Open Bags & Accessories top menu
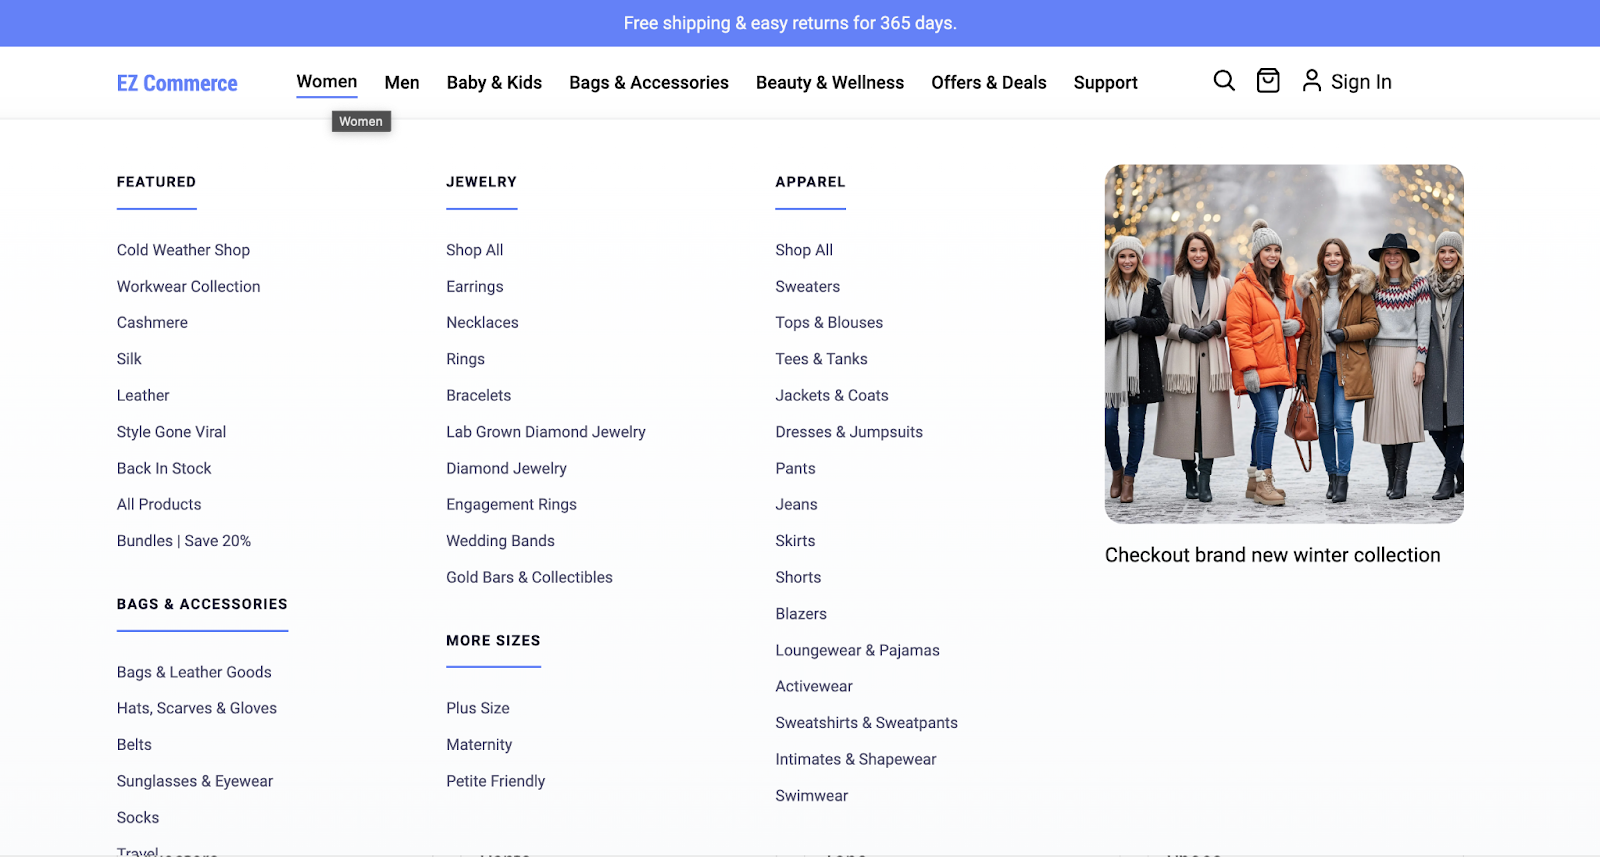The height and width of the screenshot is (857, 1600). click(x=649, y=82)
